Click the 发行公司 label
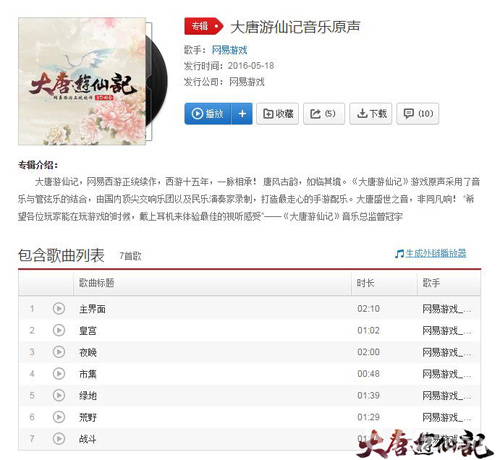 coord(204,82)
